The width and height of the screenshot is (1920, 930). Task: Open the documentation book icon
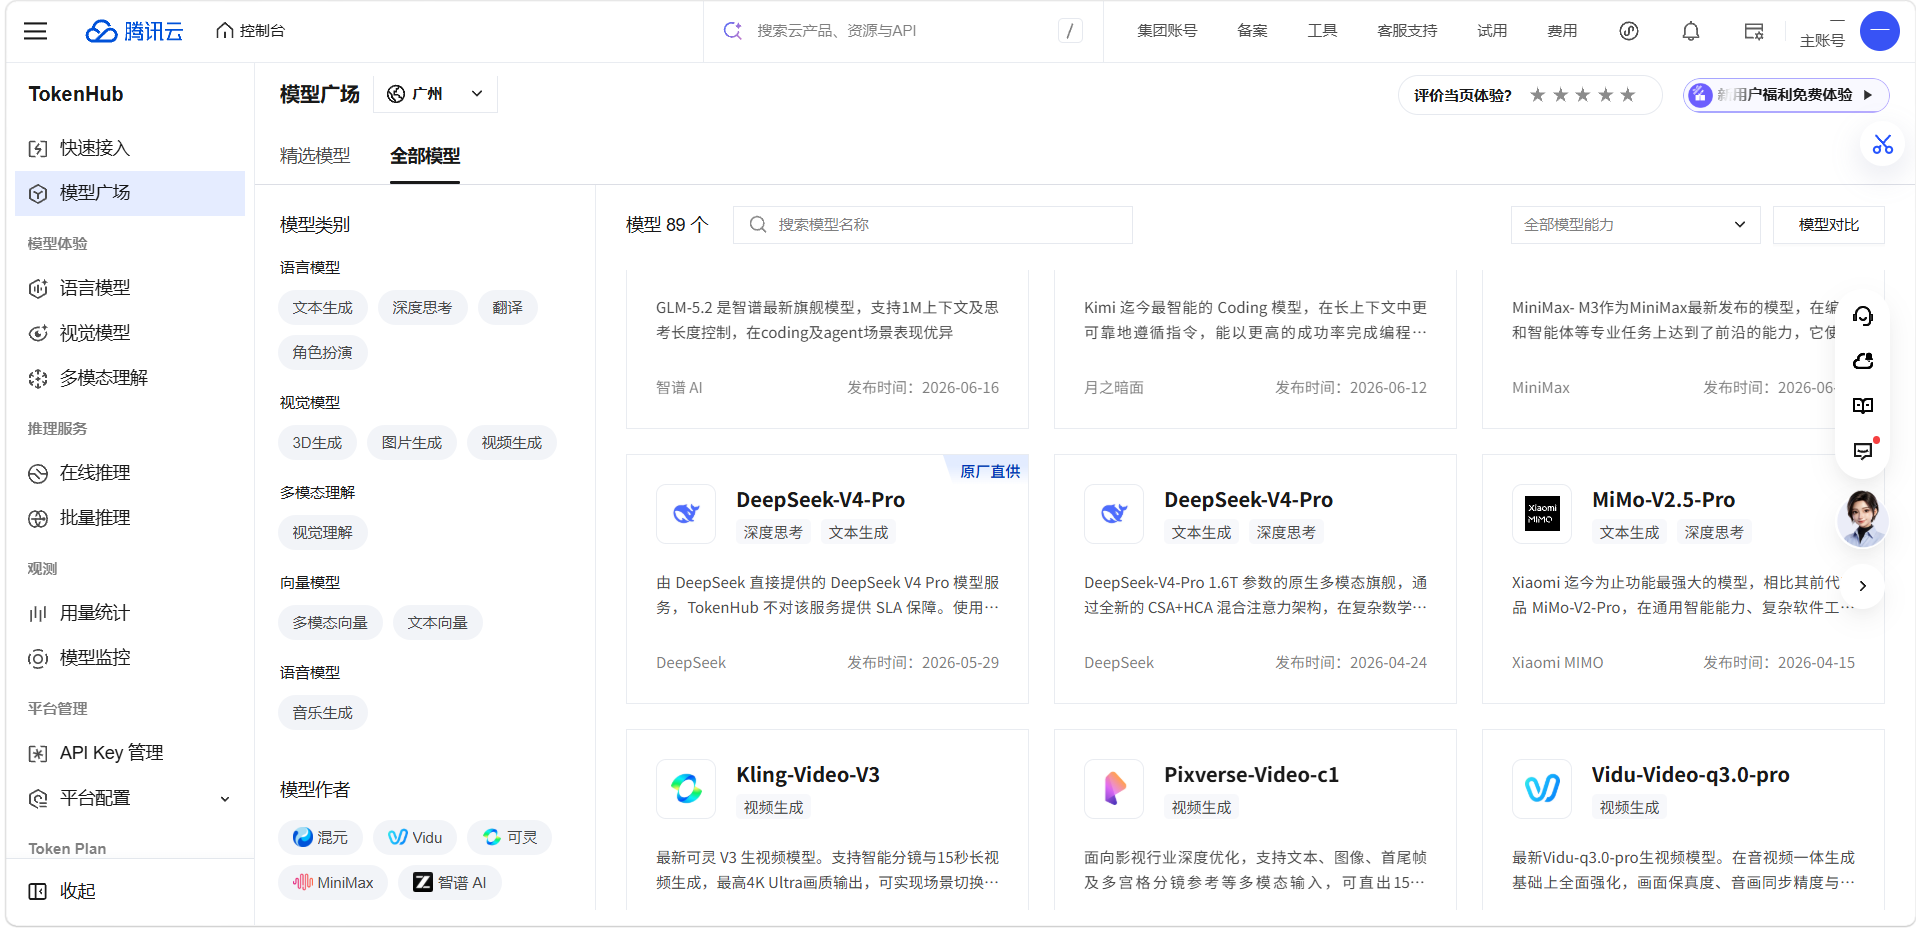pyautogui.click(x=1863, y=406)
